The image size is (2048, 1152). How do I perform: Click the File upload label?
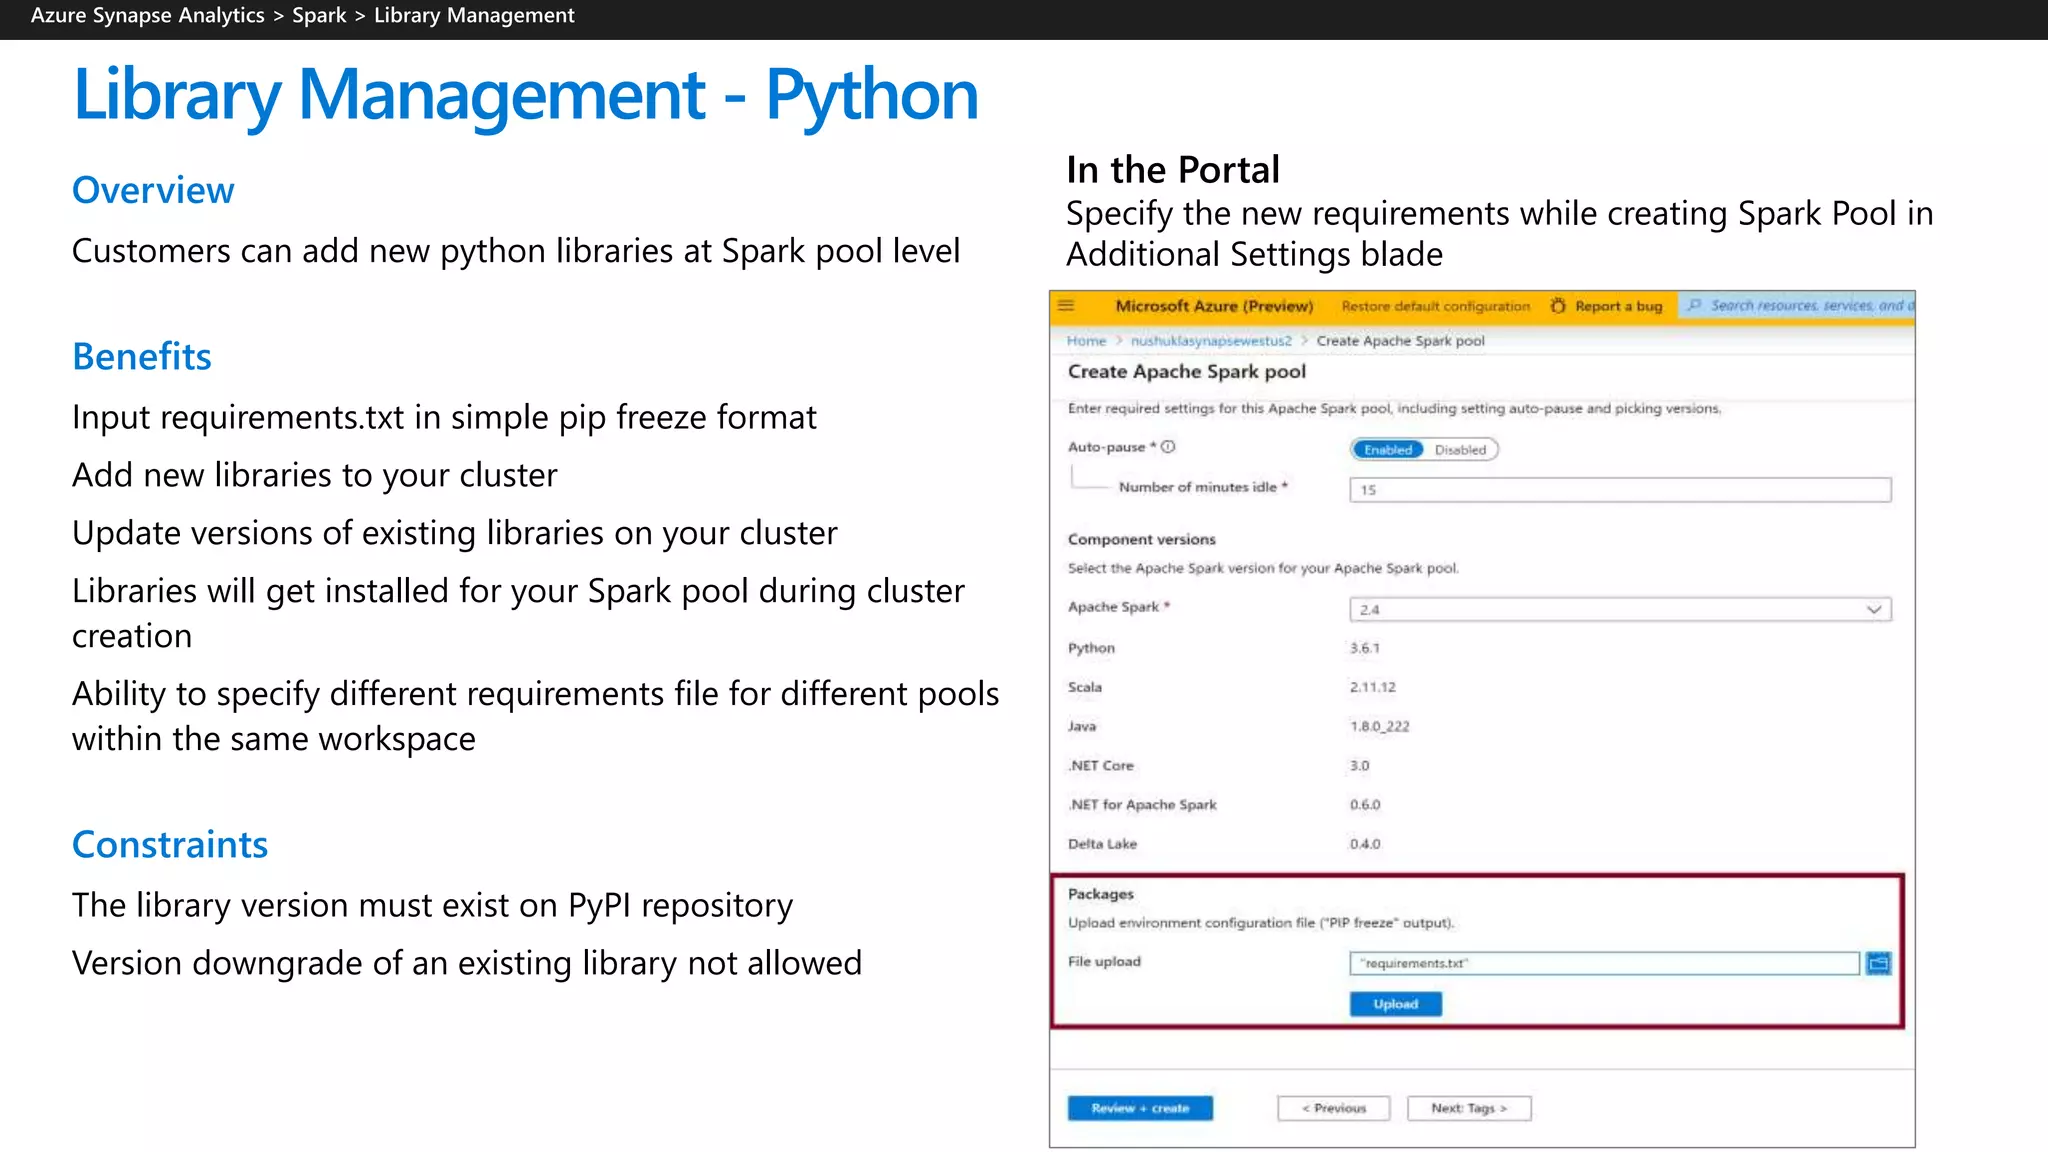click(1104, 961)
